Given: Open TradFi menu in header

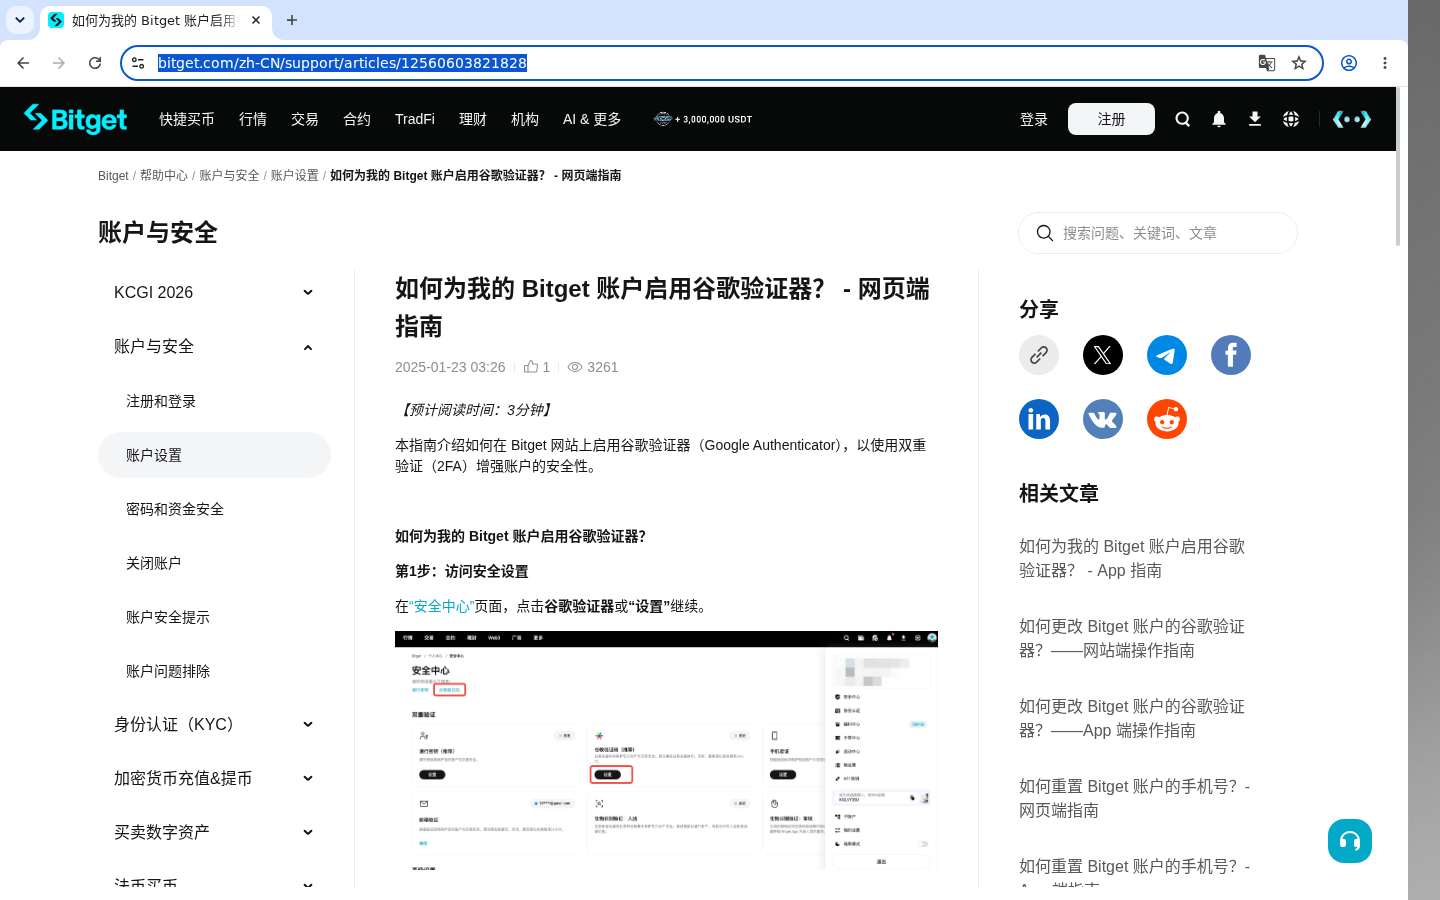Looking at the screenshot, I should 415,119.
